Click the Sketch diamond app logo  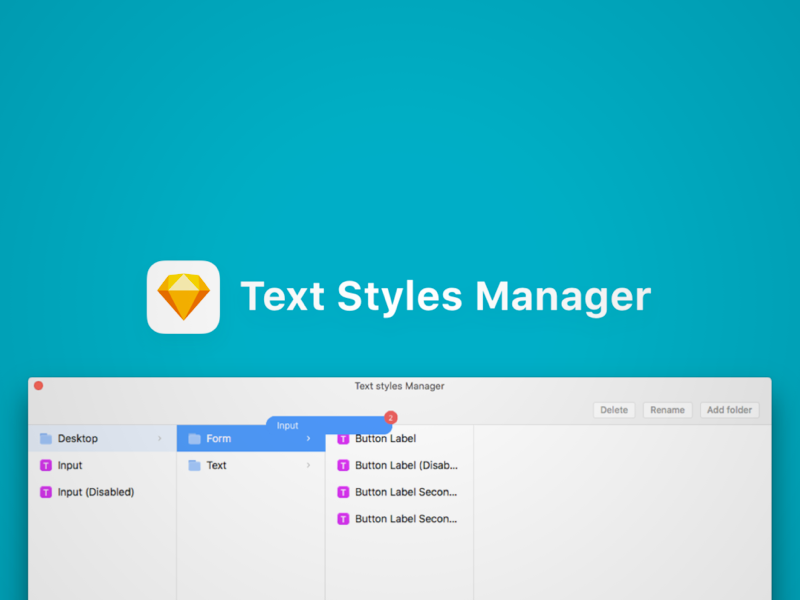click(x=183, y=297)
